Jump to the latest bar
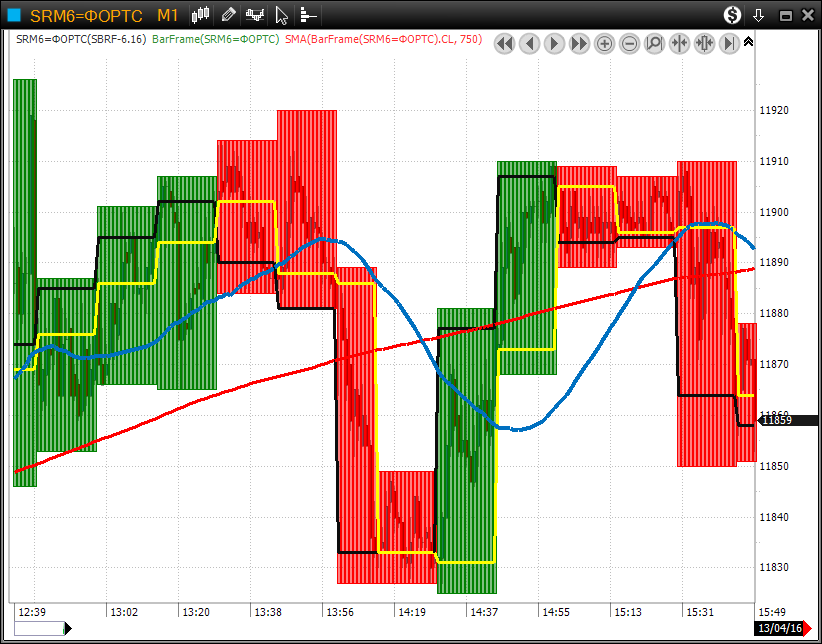The width and height of the screenshot is (822, 644). 729,43
